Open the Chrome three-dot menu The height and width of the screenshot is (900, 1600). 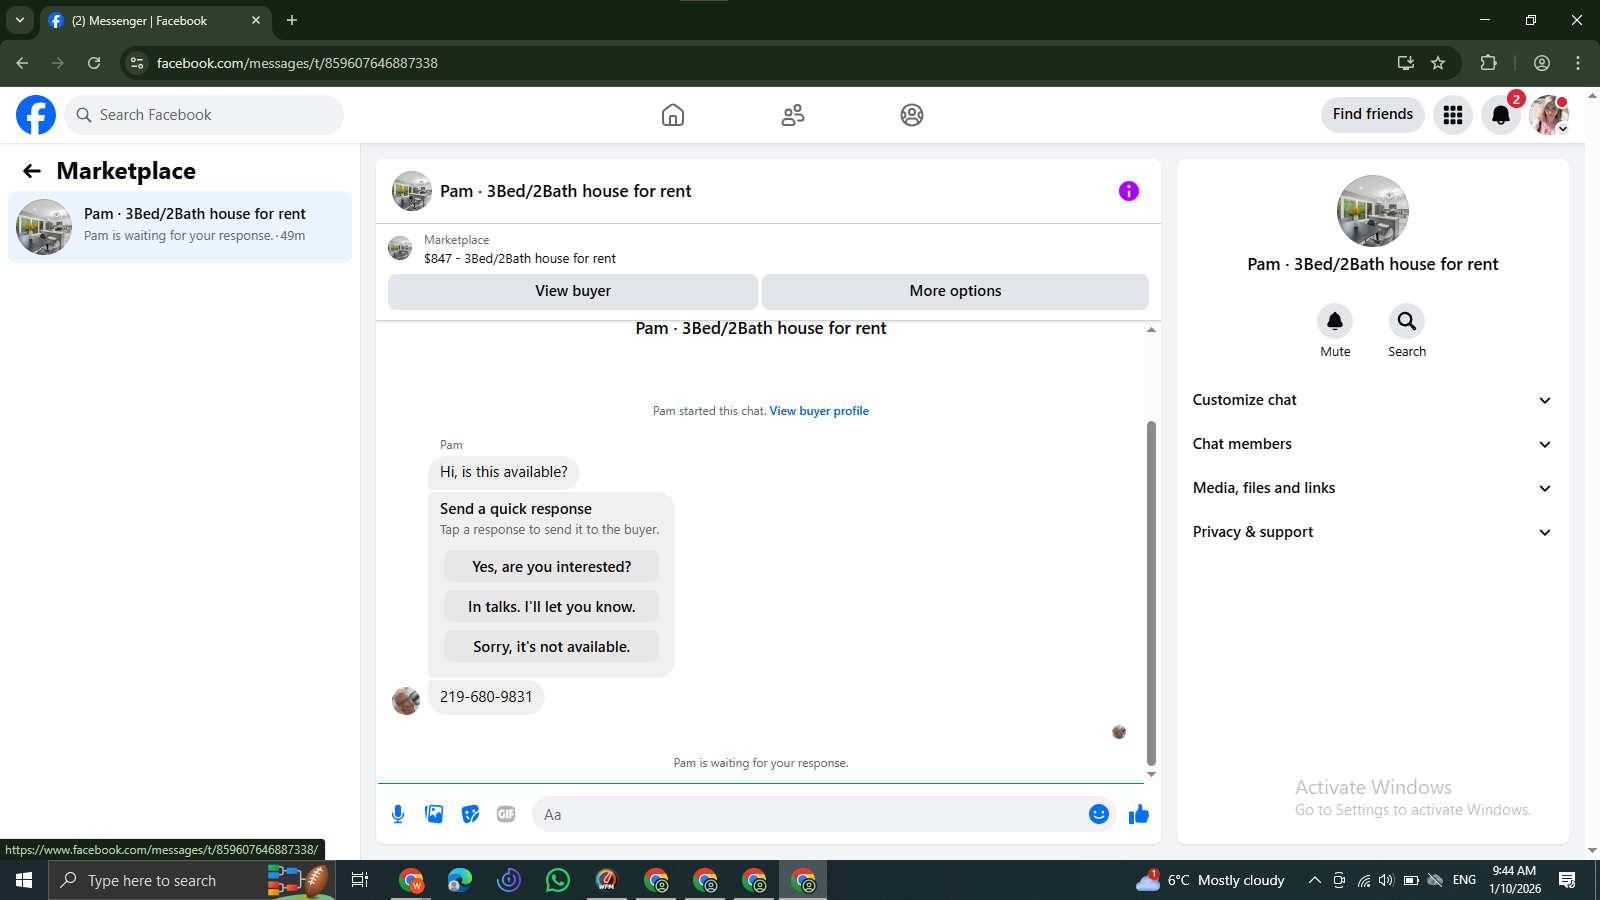pyautogui.click(x=1578, y=63)
